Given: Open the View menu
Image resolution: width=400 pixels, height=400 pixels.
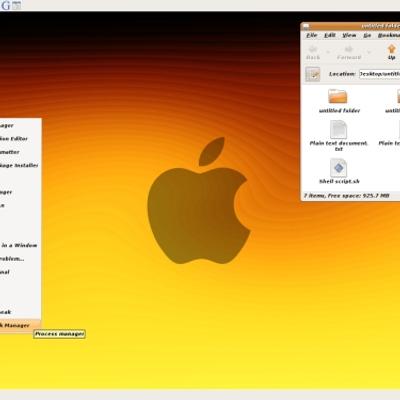Looking at the screenshot, I should [x=349, y=35].
